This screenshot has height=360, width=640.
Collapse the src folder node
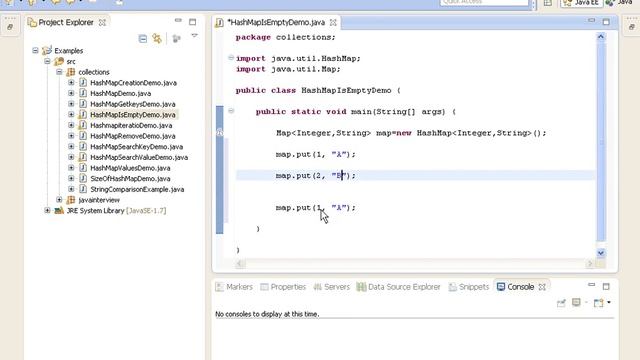click(47, 61)
